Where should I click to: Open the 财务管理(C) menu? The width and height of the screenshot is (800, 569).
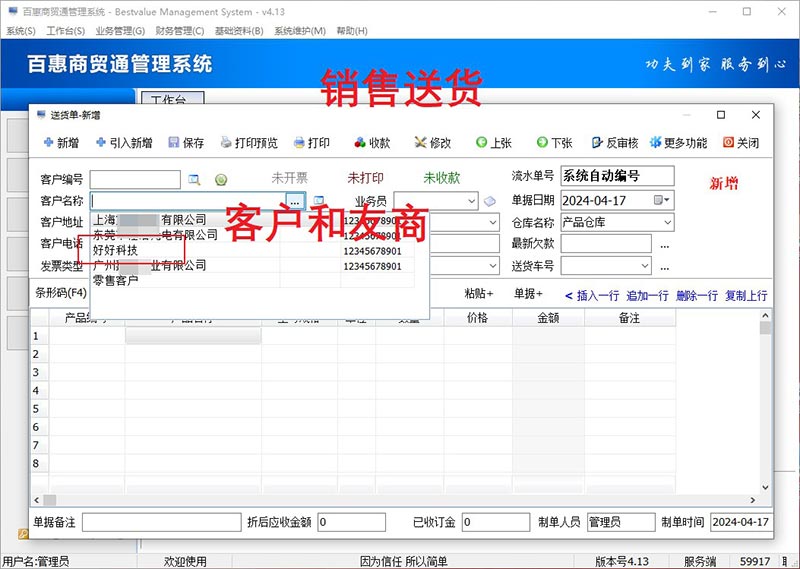click(180, 31)
